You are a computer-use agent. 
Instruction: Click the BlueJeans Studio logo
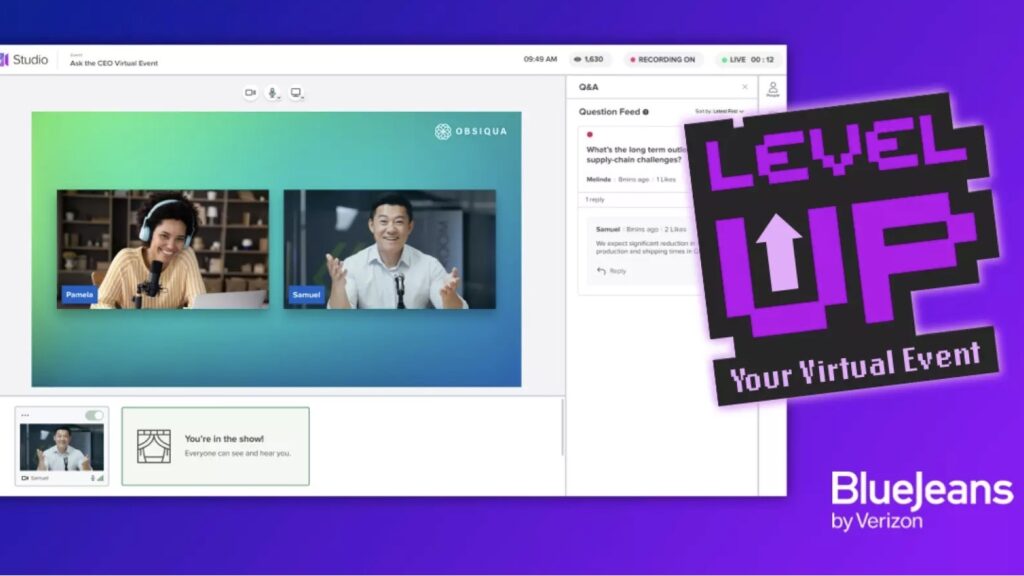click(24, 60)
